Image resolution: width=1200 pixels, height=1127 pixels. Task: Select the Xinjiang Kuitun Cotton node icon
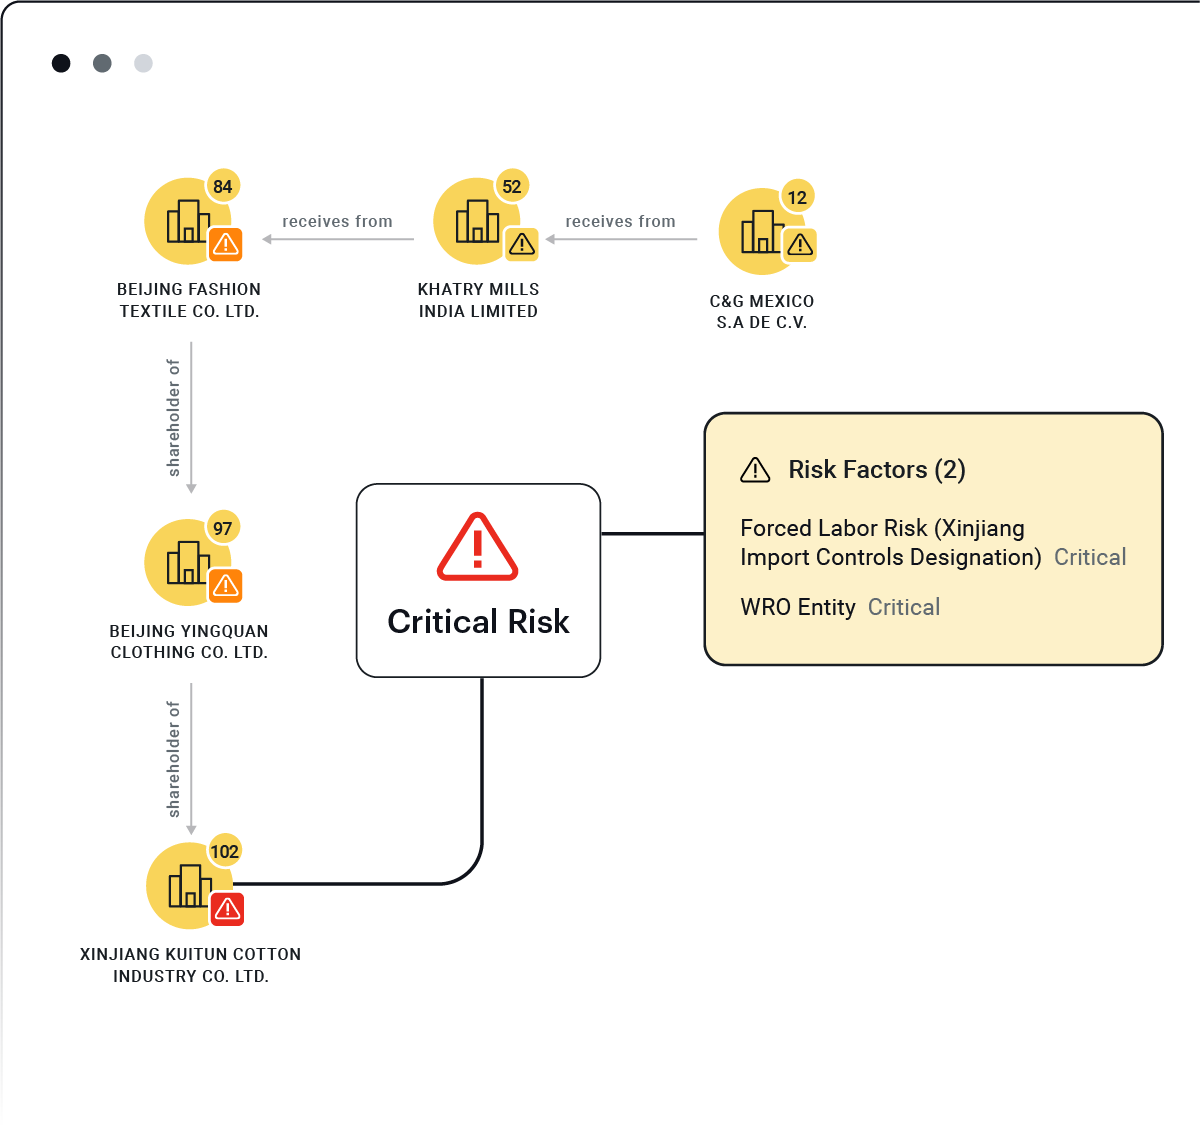pos(190,886)
